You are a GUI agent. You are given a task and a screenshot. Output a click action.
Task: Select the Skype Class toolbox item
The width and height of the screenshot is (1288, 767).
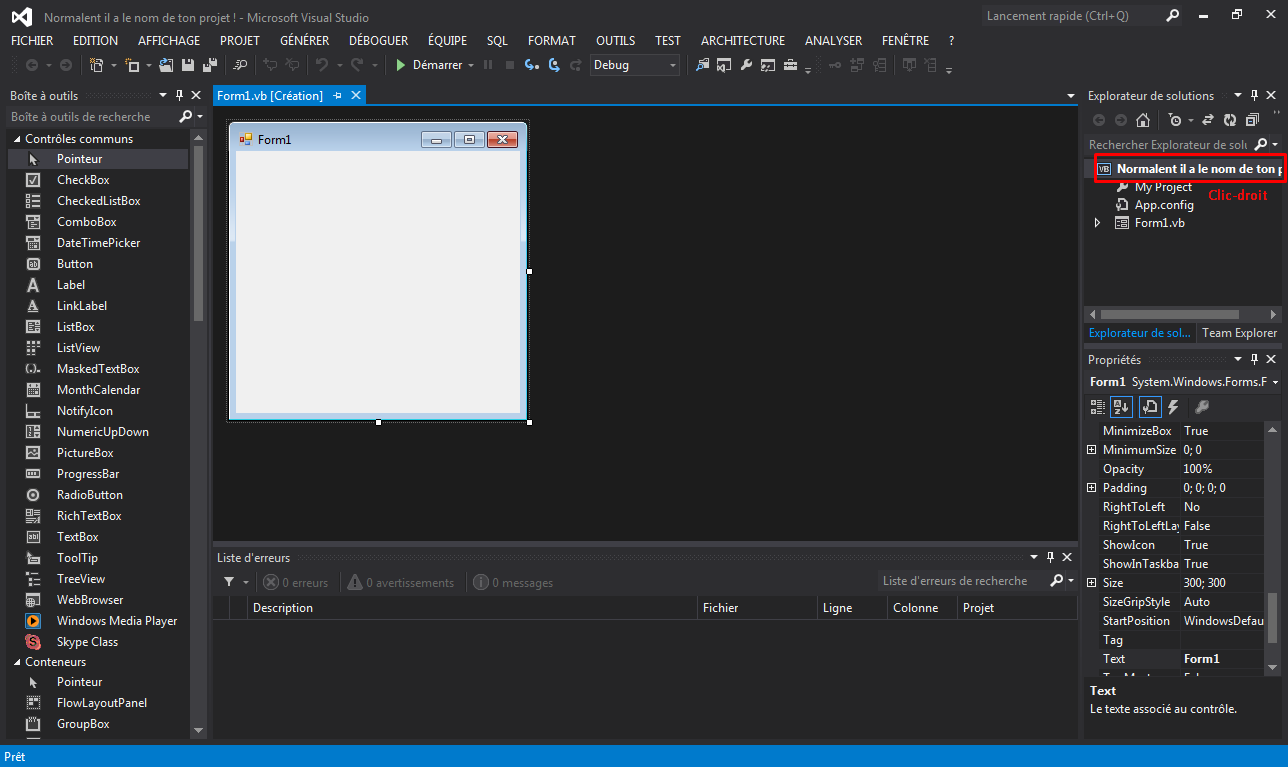pyautogui.click(x=98, y=642)
